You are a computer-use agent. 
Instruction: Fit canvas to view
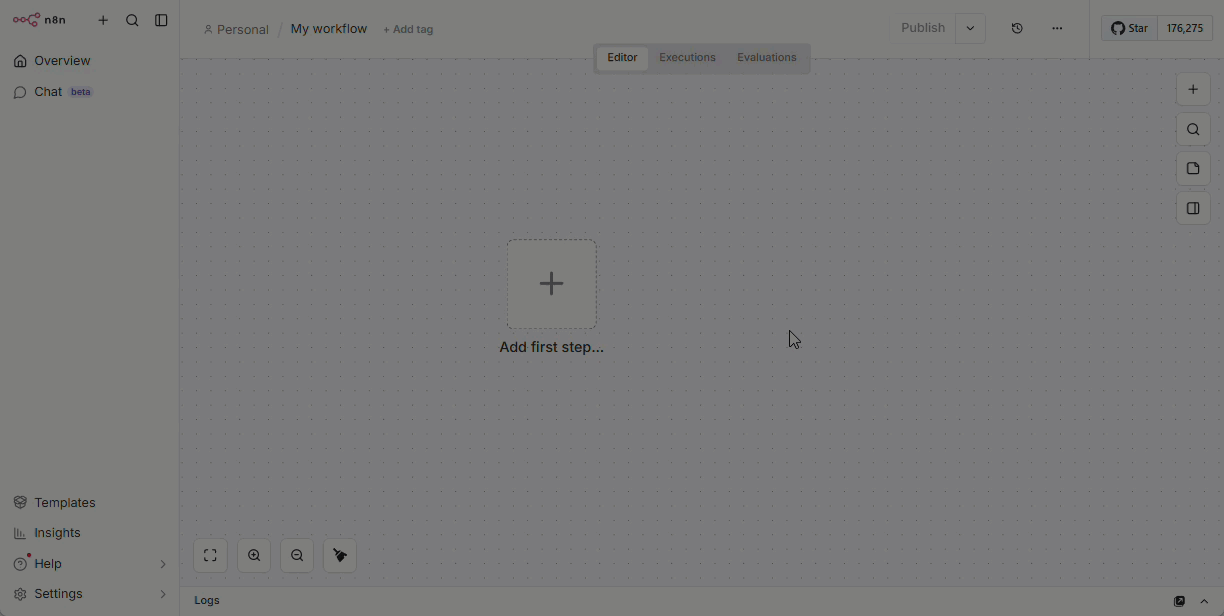(210, 556)
